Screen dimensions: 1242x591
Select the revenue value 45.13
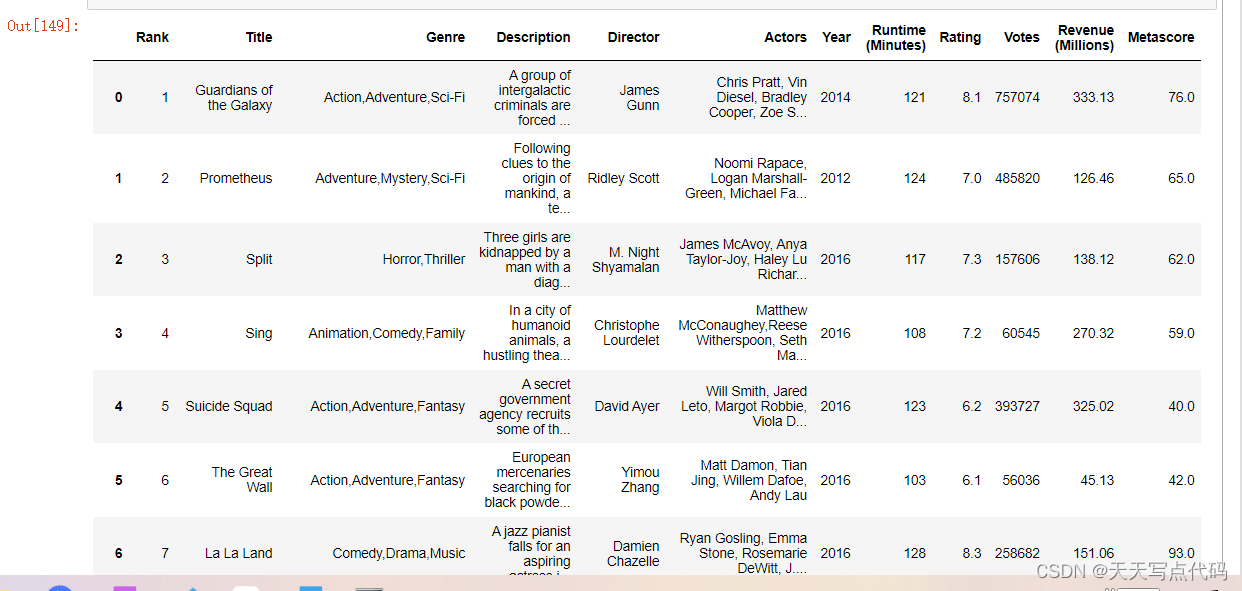1097,481
